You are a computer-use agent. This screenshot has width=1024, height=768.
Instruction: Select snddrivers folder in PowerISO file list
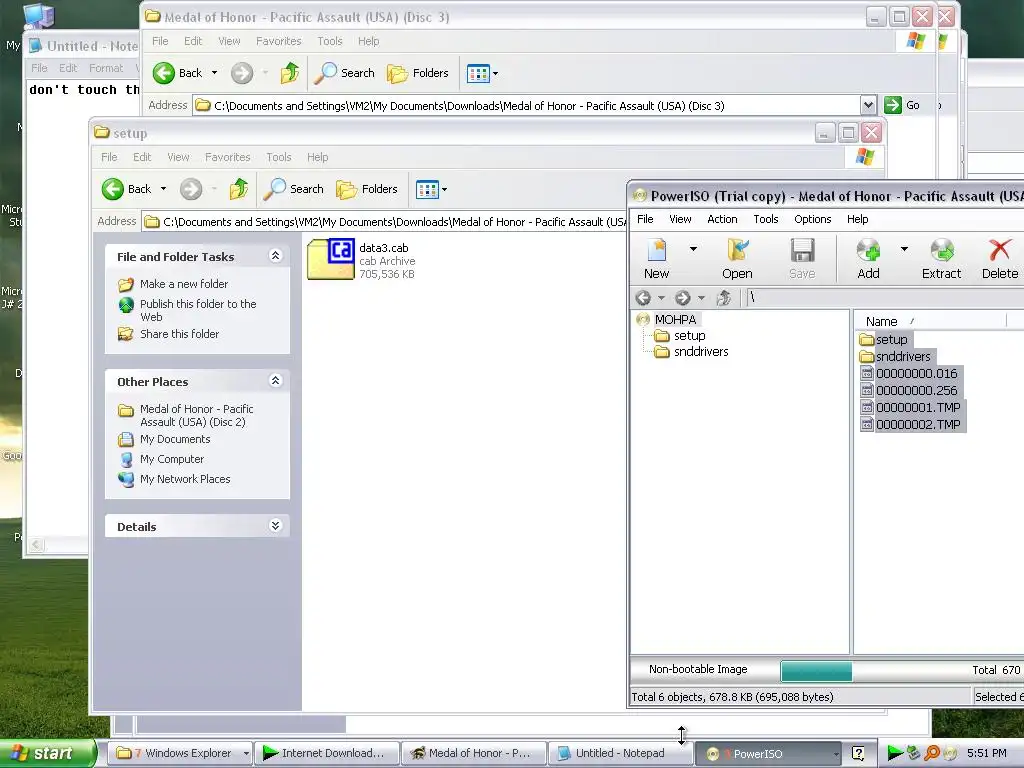(x=896, y=357)
